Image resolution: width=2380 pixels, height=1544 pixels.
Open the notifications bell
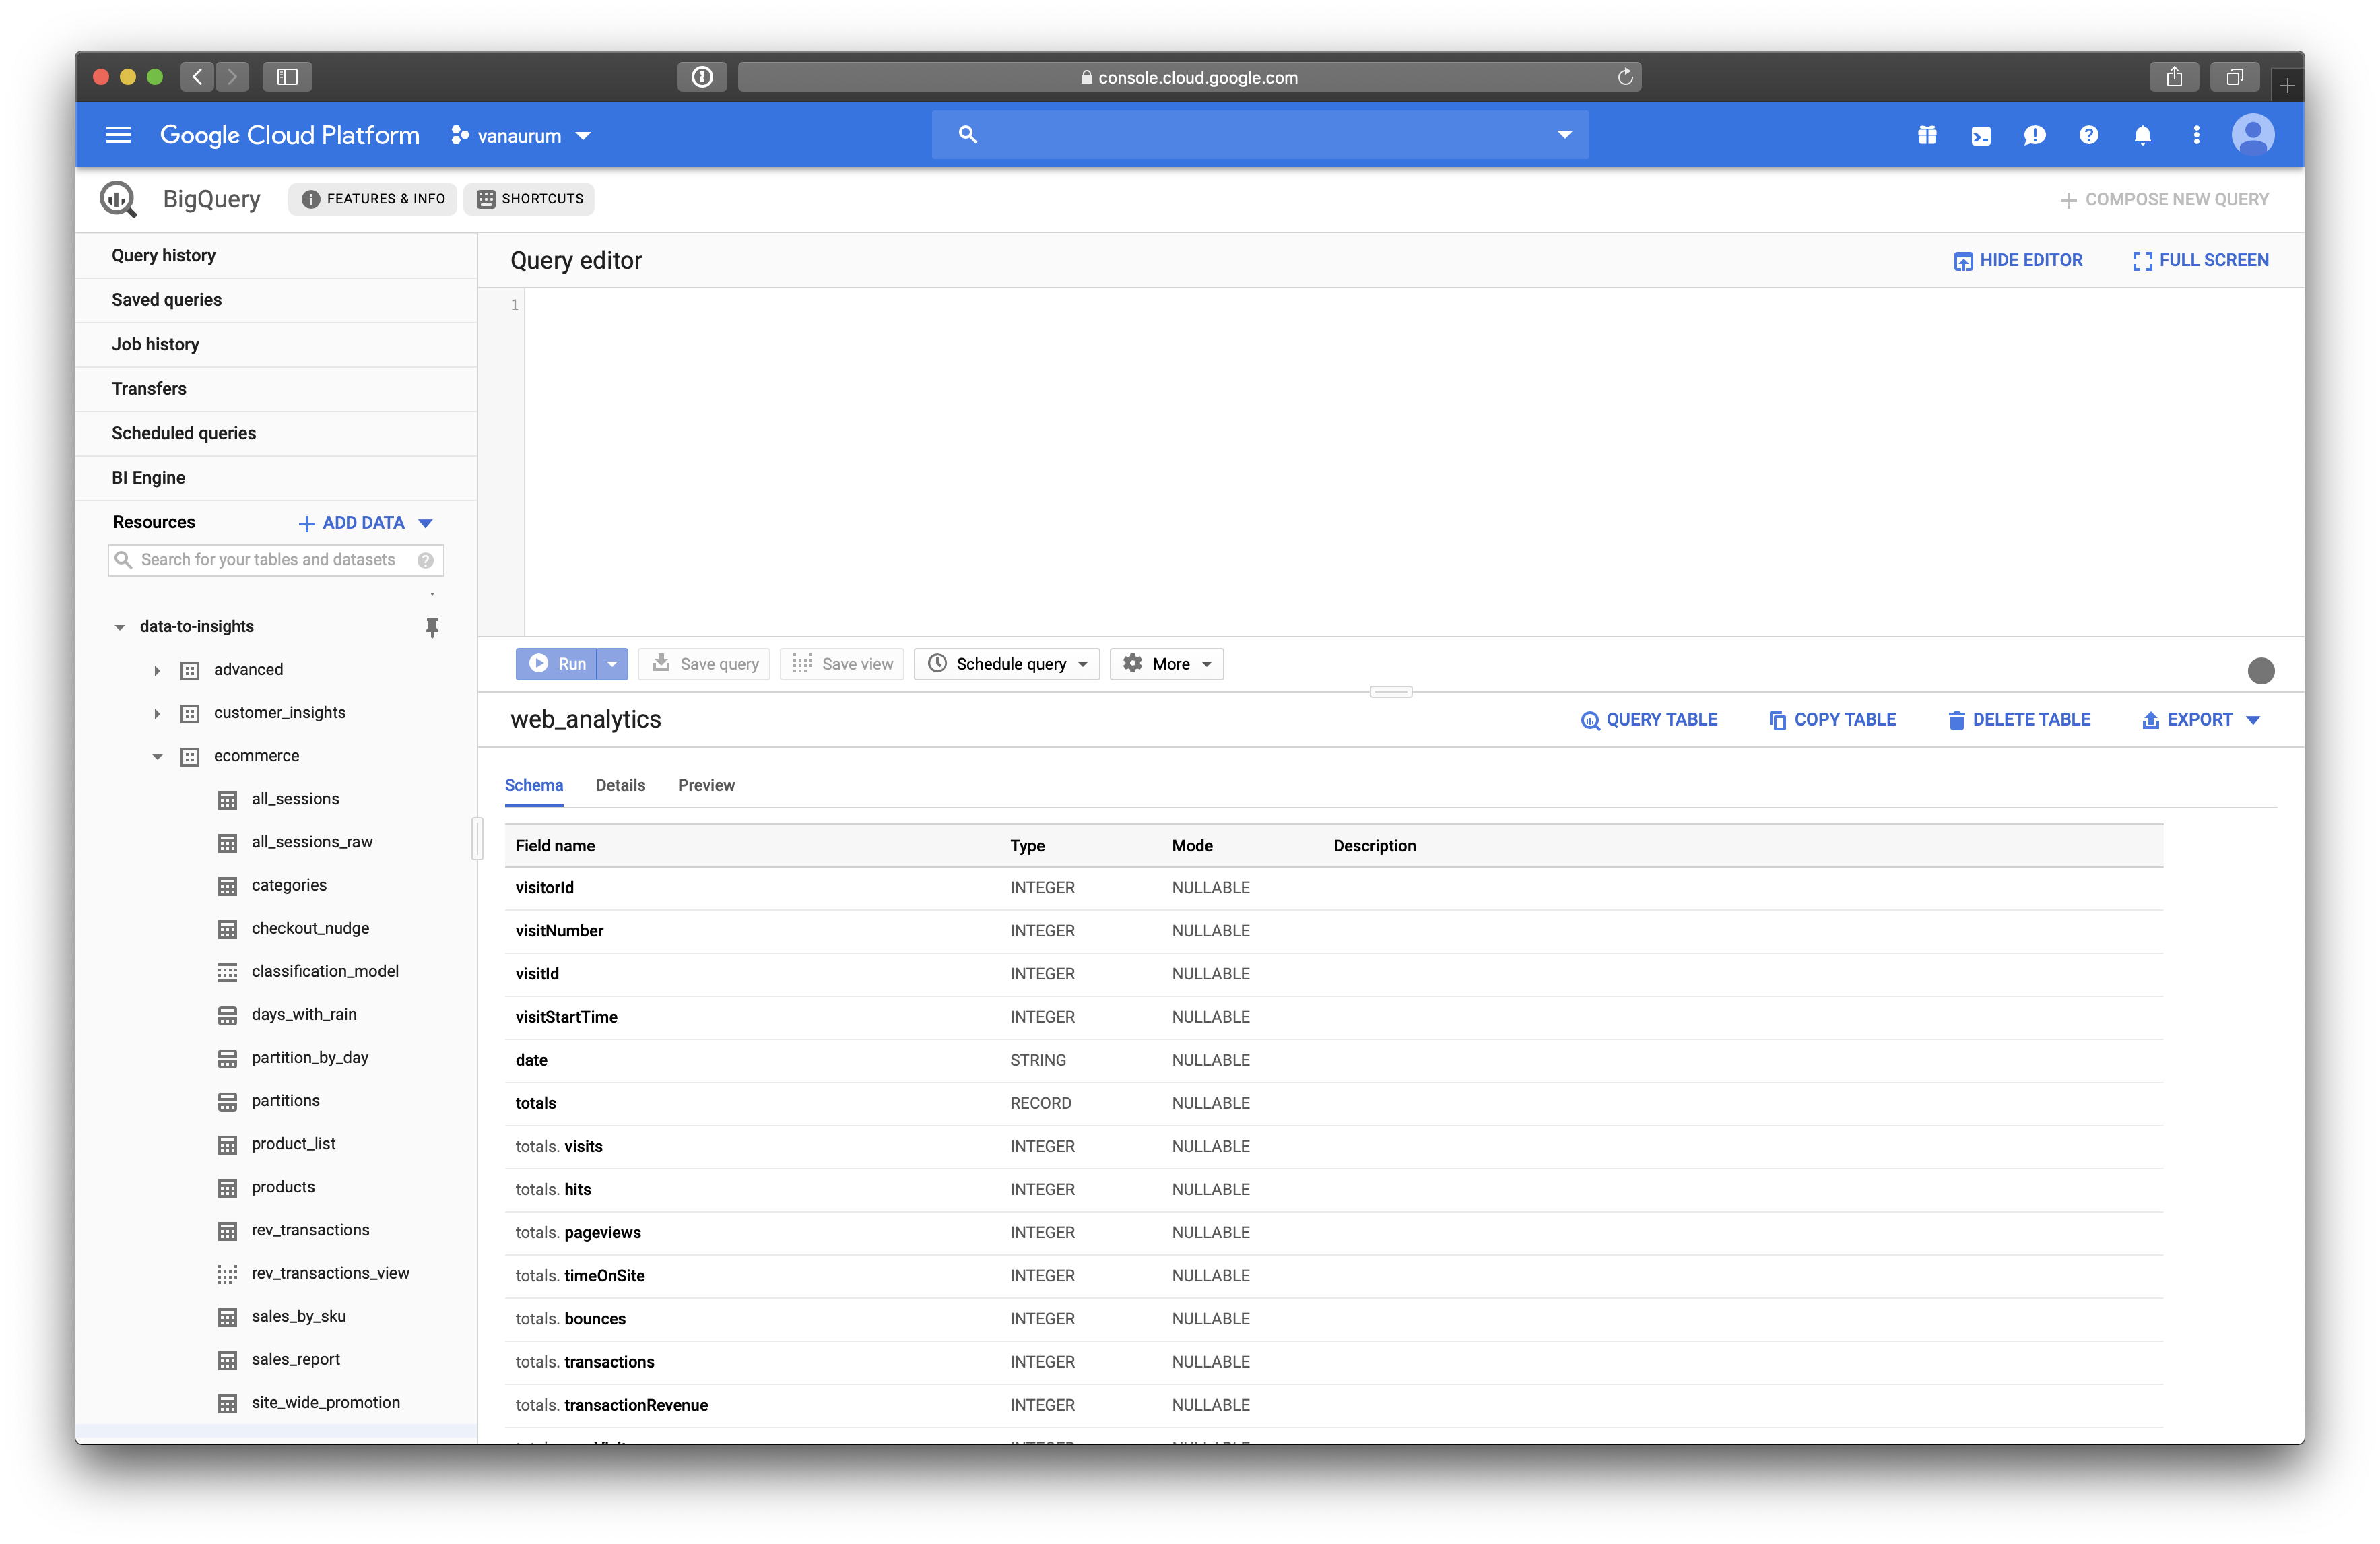coord(2142,135)
